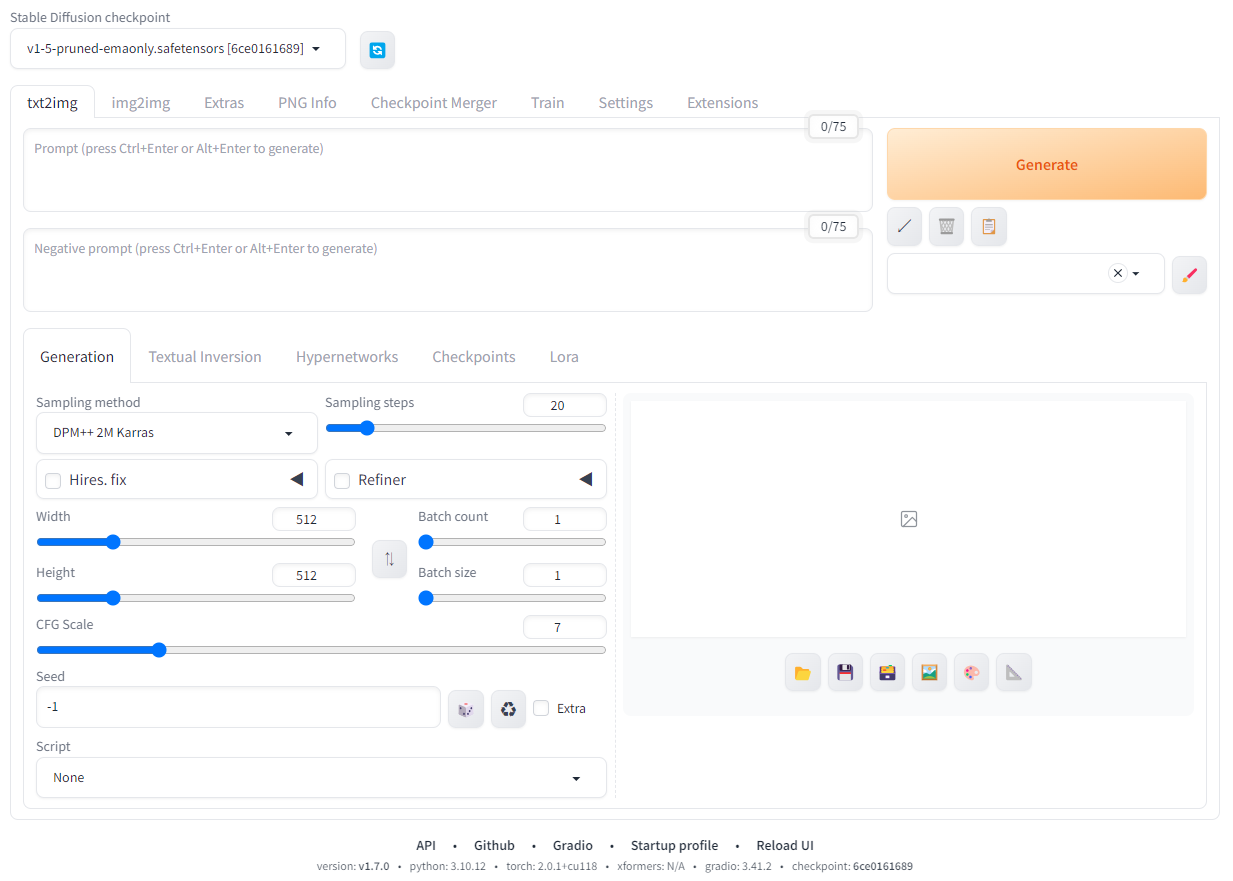The width and height of the screenshot is (1233, 881).
Task: Refresh the checkpoint list icon
Action: pos(377,50)
